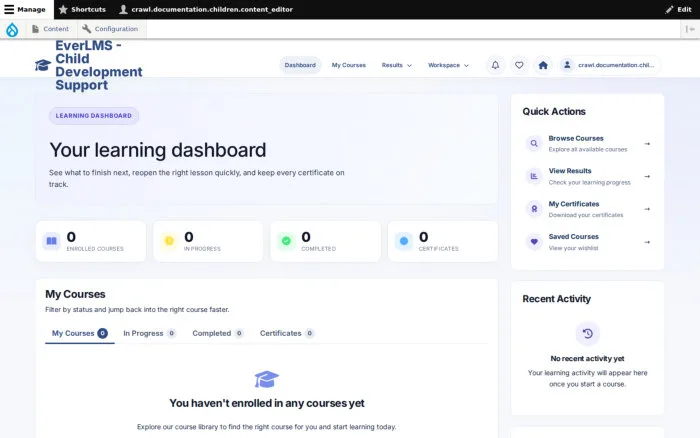
Task: Click the Enrolled Courses book icon
Action: coord(51,241)
